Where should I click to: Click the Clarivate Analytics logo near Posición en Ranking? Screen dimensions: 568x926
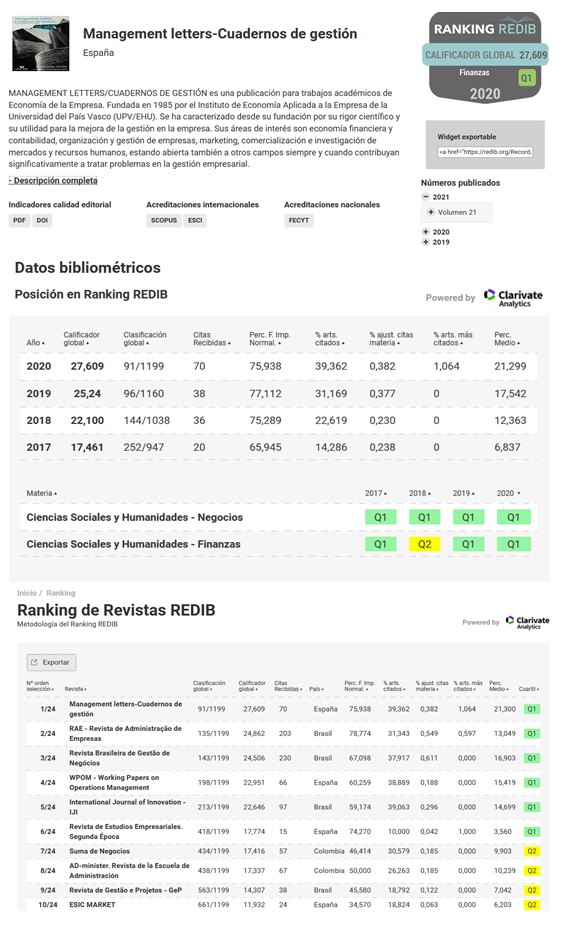(x=512, y=298)
